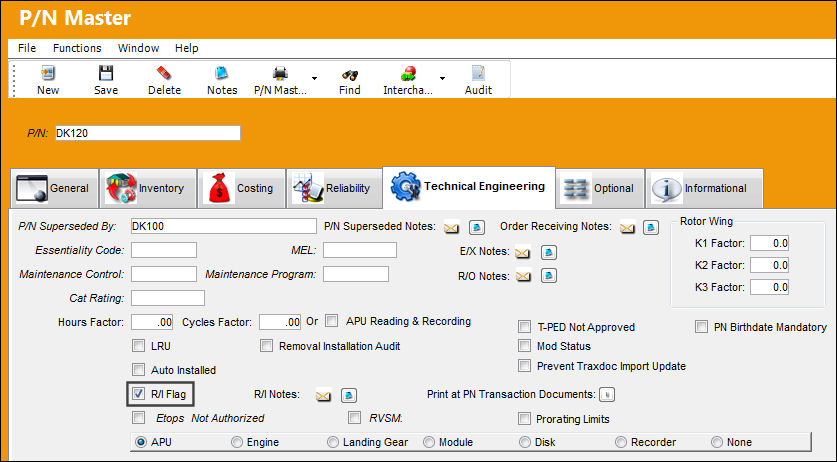837x462 pixels.
Task: Open the Window menu
Action: [138, 48]
